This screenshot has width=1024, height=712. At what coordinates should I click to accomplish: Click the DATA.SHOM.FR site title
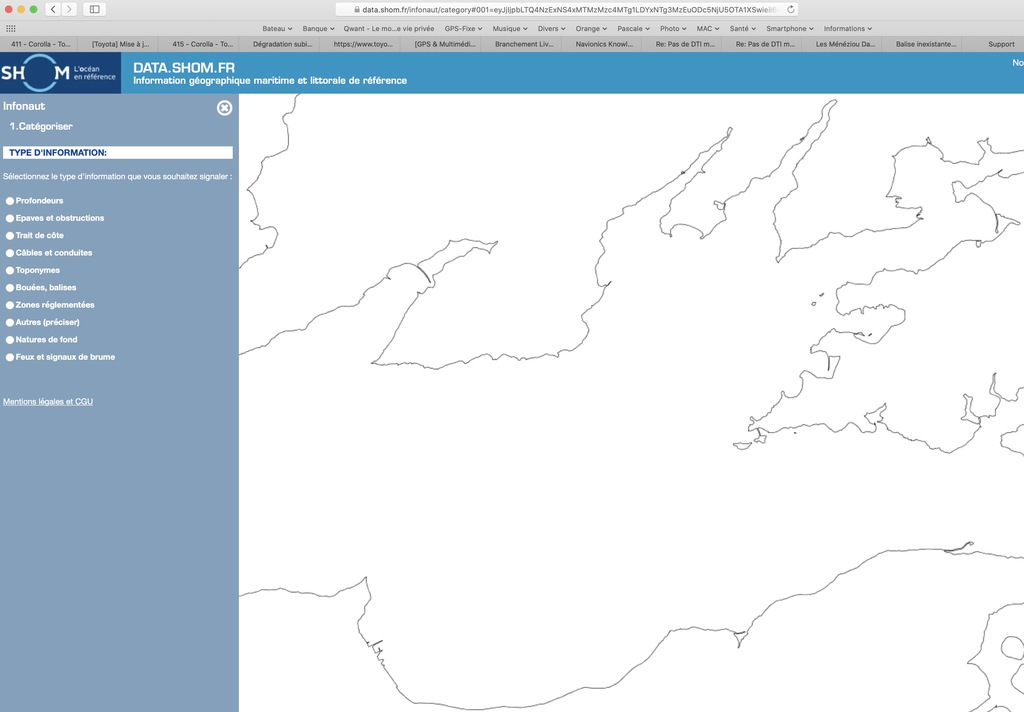point(184,67)
